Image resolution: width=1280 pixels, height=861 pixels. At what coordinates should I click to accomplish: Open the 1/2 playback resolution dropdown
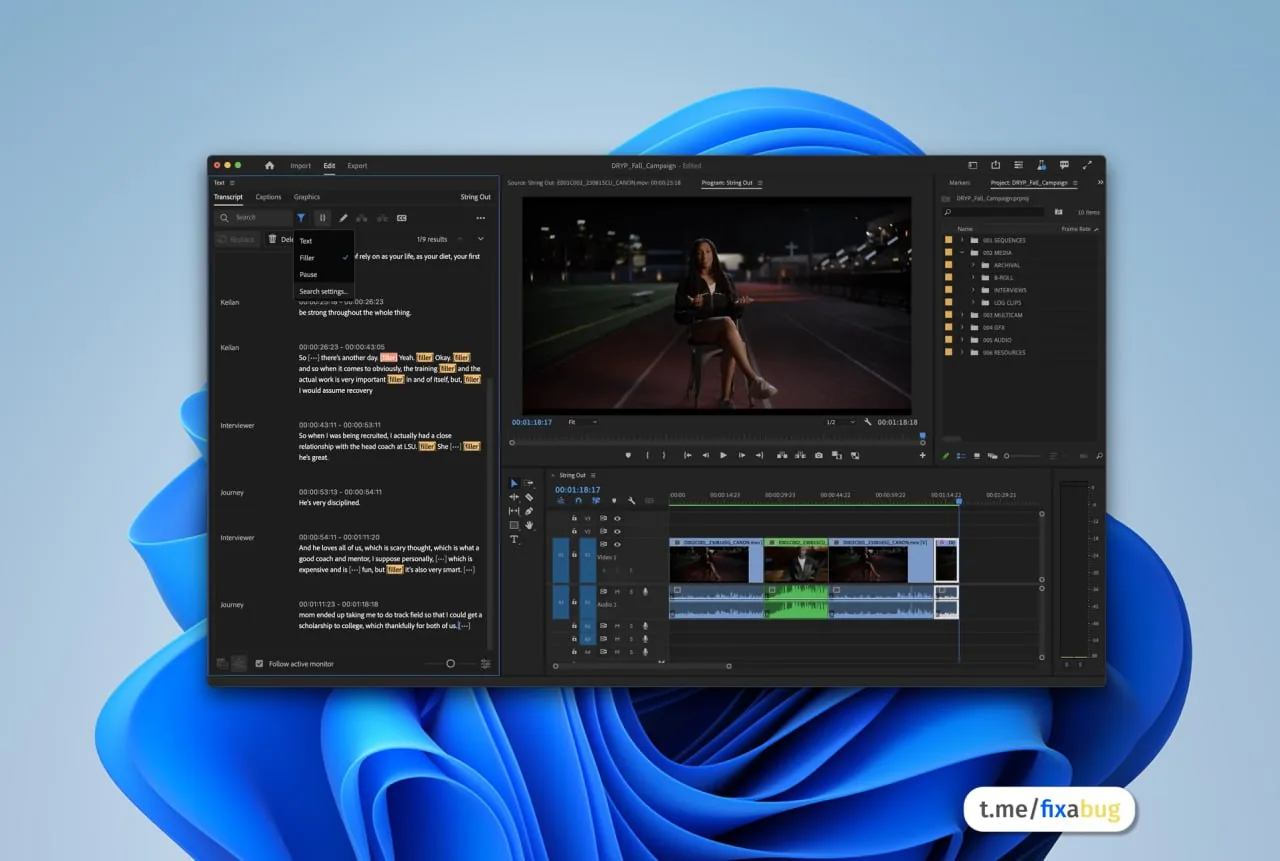(x=840, y=422)
